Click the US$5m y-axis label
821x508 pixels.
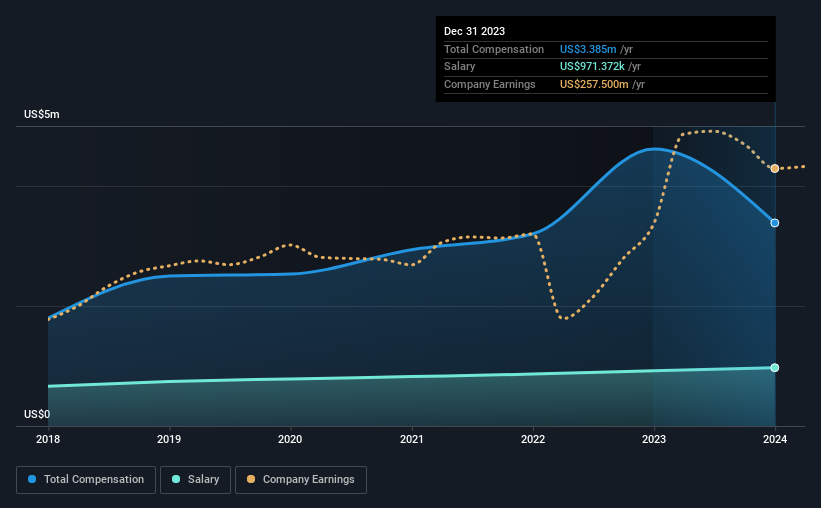(x=42, y=114)
